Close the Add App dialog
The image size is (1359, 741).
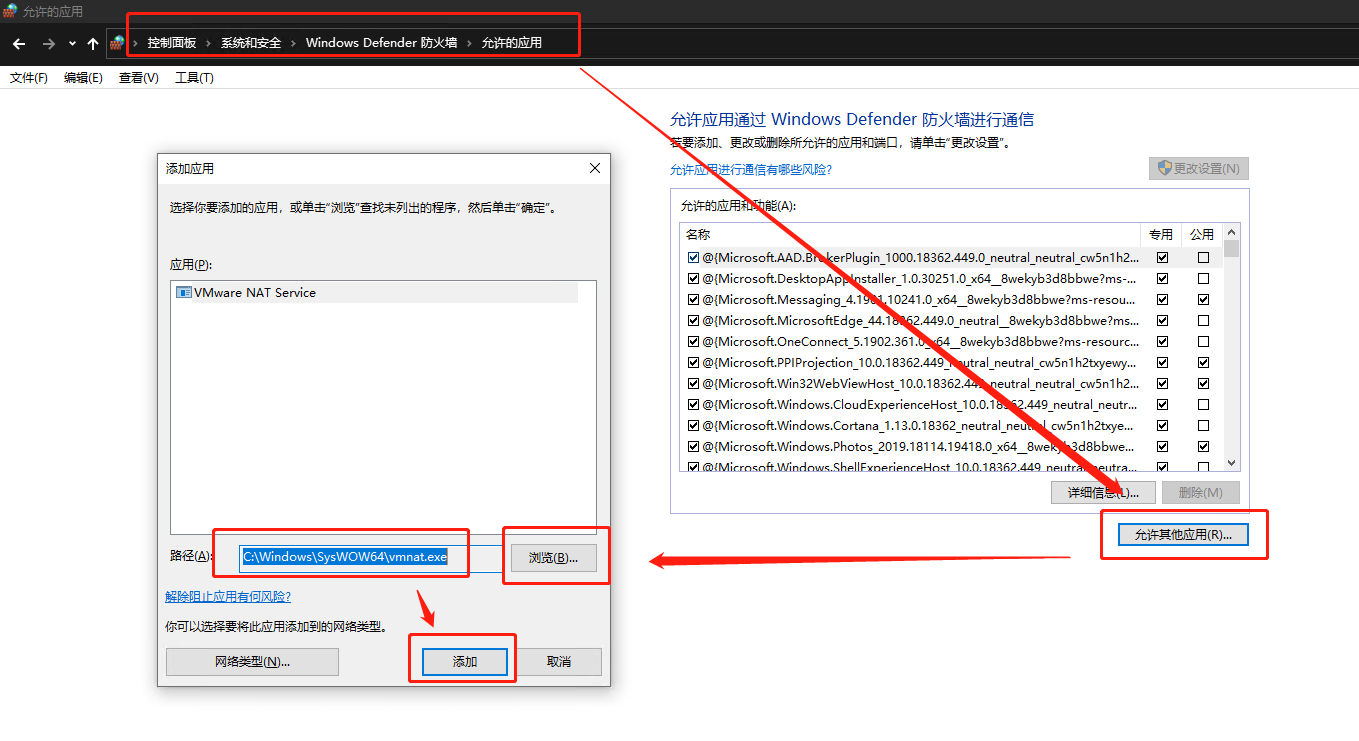(x=594, y=168)
